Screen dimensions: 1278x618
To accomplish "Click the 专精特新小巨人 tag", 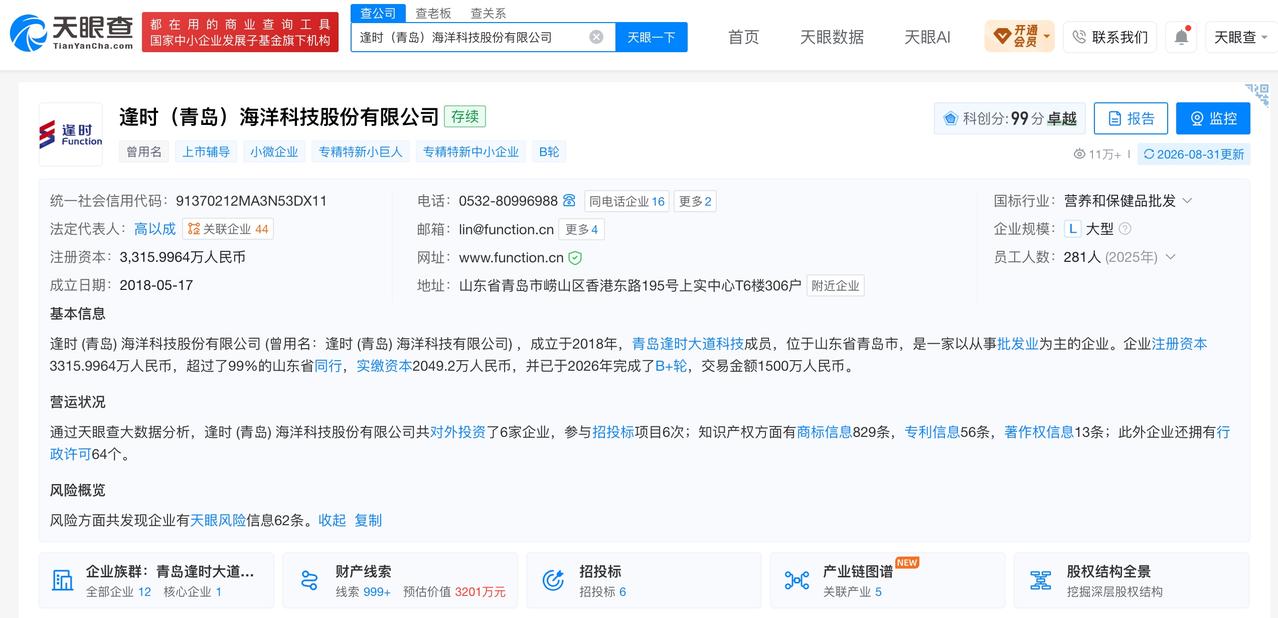I will 360,152.
